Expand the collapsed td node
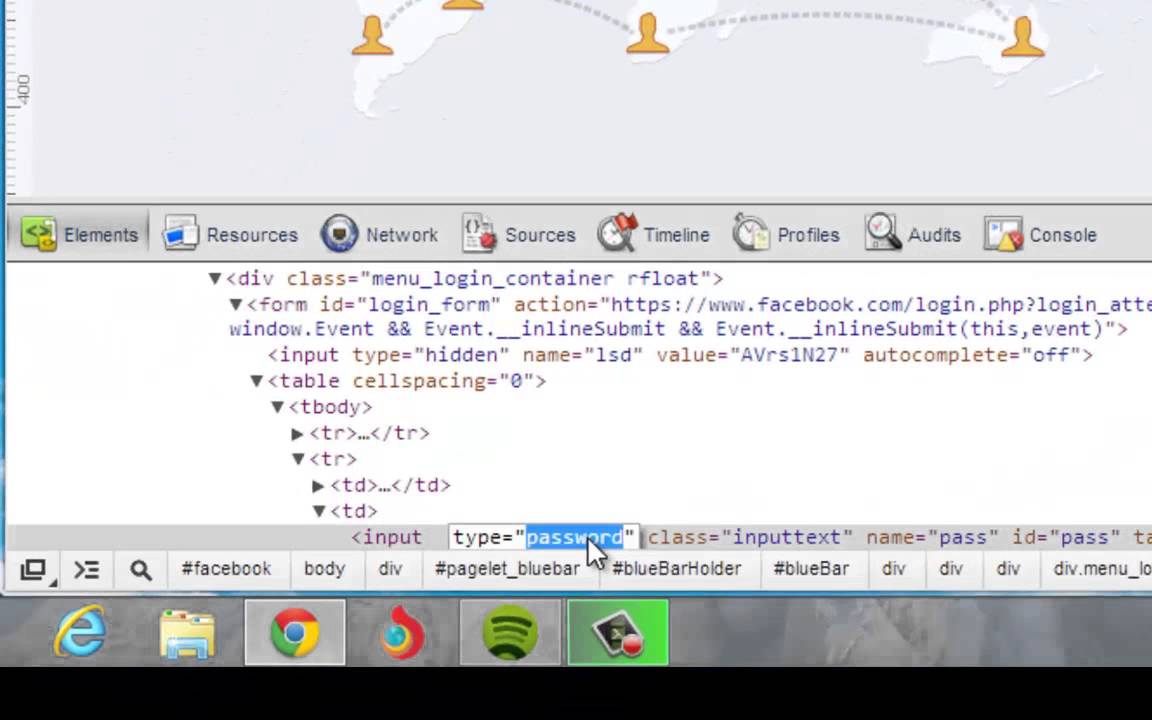1152x720 pixels. tap(318, 485)
